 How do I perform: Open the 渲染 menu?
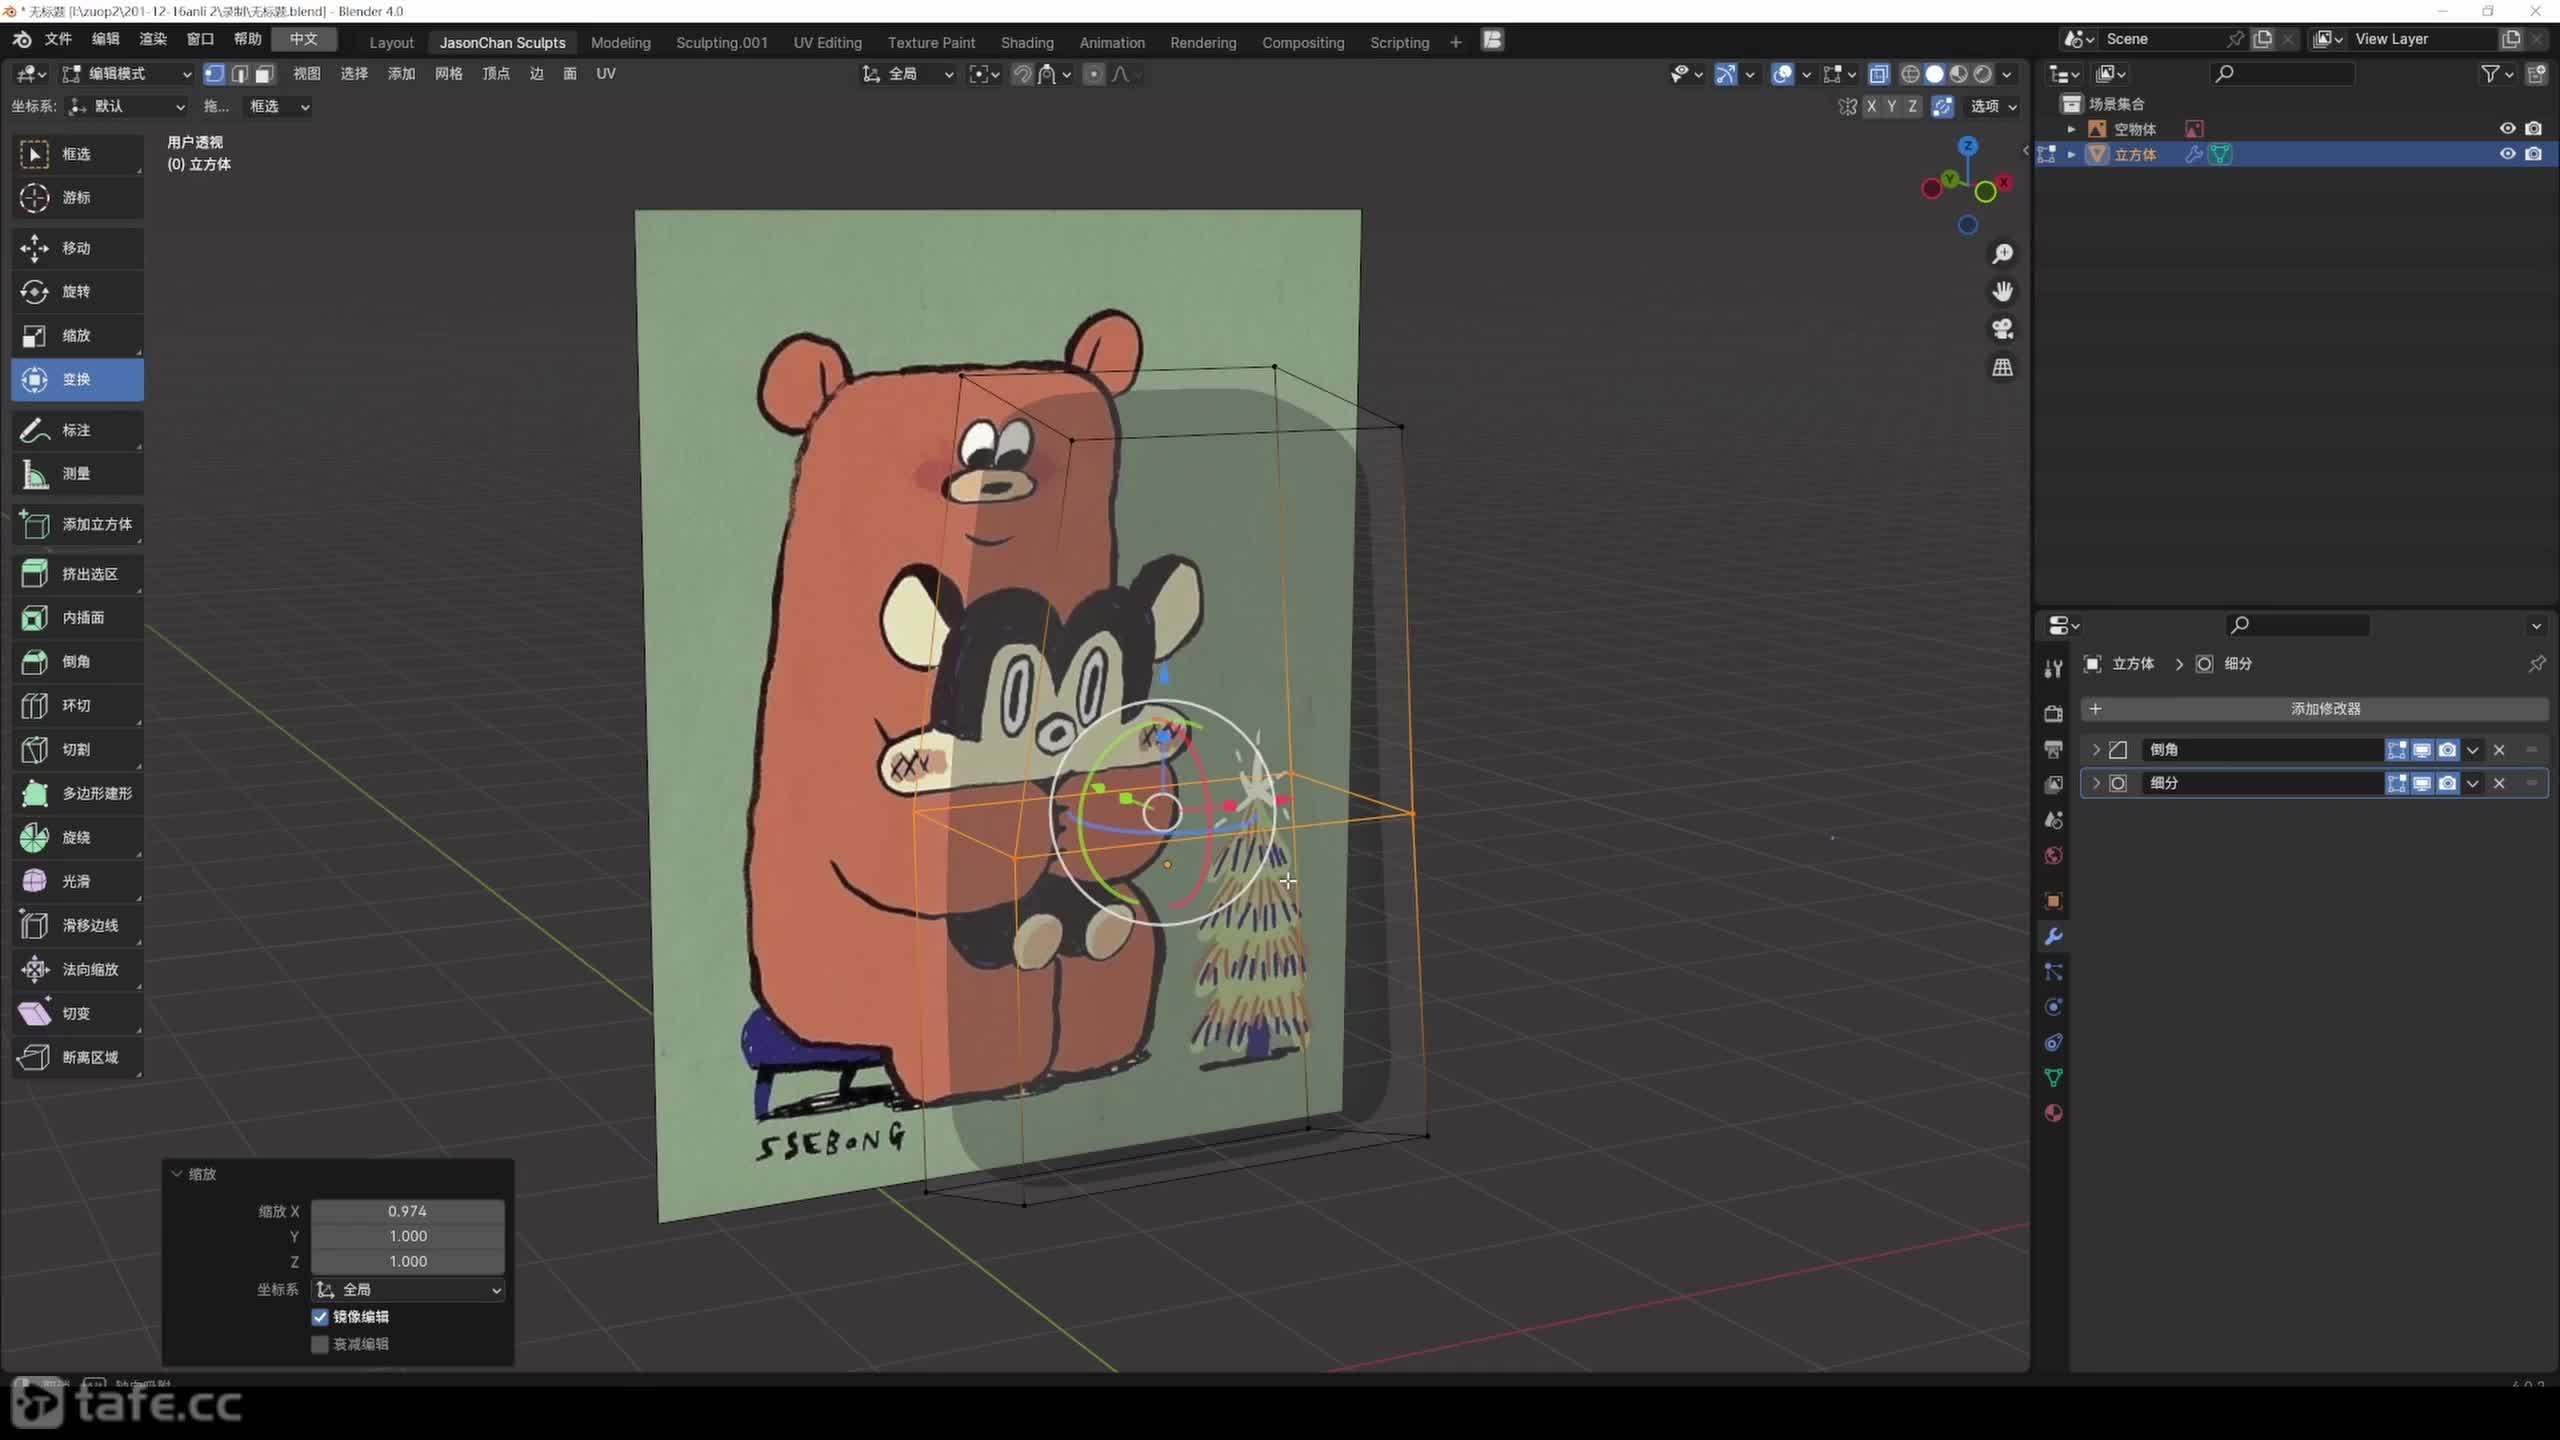tap(153, 39)
